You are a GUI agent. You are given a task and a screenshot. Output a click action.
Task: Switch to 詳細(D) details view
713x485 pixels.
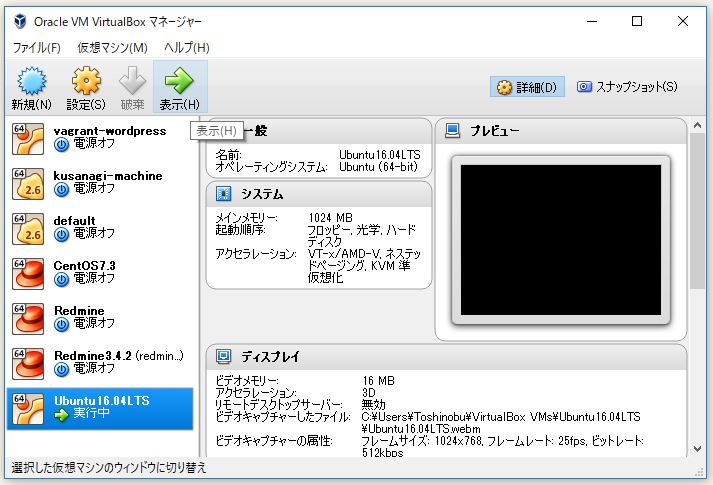(527, 87)
